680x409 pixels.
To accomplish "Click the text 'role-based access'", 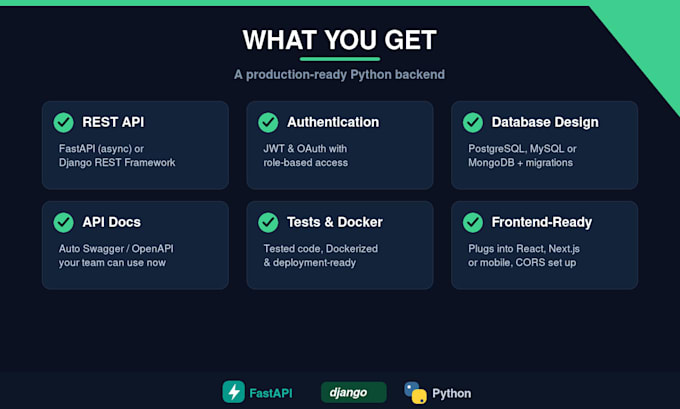I will click(x=306, y=163).
